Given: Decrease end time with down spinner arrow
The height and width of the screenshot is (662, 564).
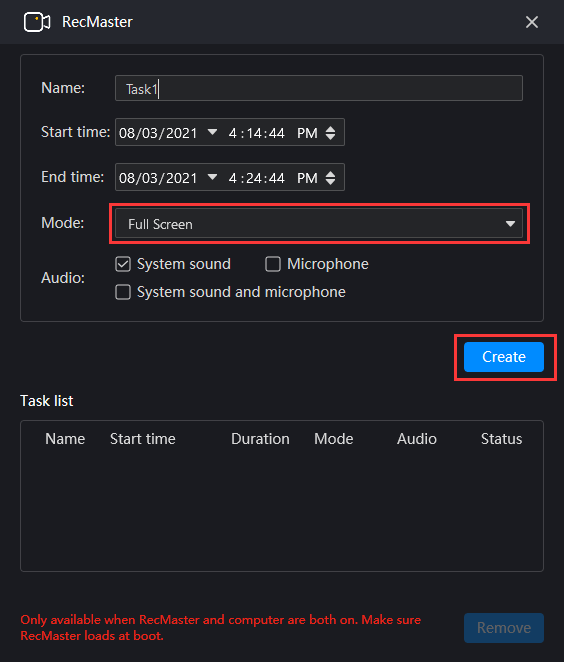Looking at the screenshot, I should tap(331, 182).
